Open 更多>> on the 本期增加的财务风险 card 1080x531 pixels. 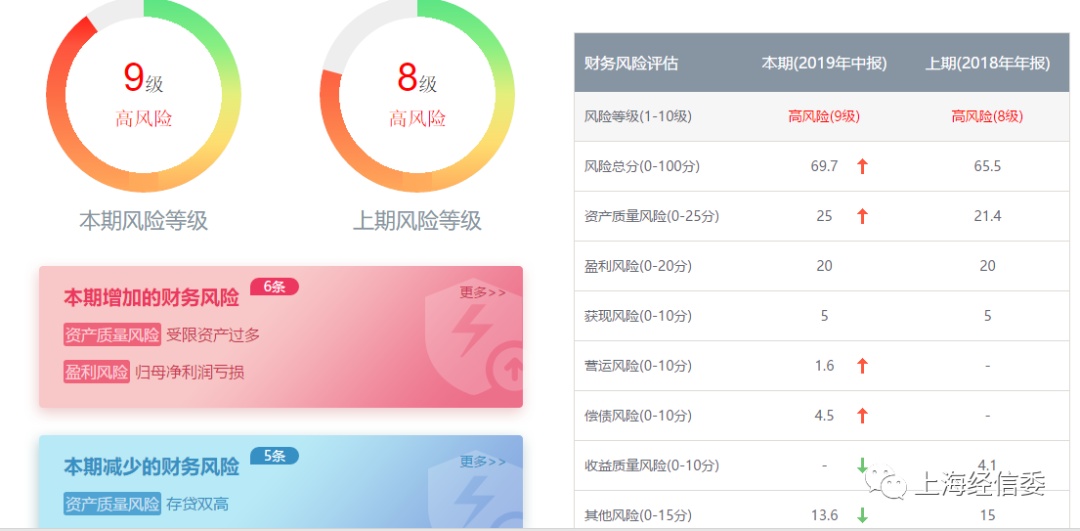coord(483,292)
